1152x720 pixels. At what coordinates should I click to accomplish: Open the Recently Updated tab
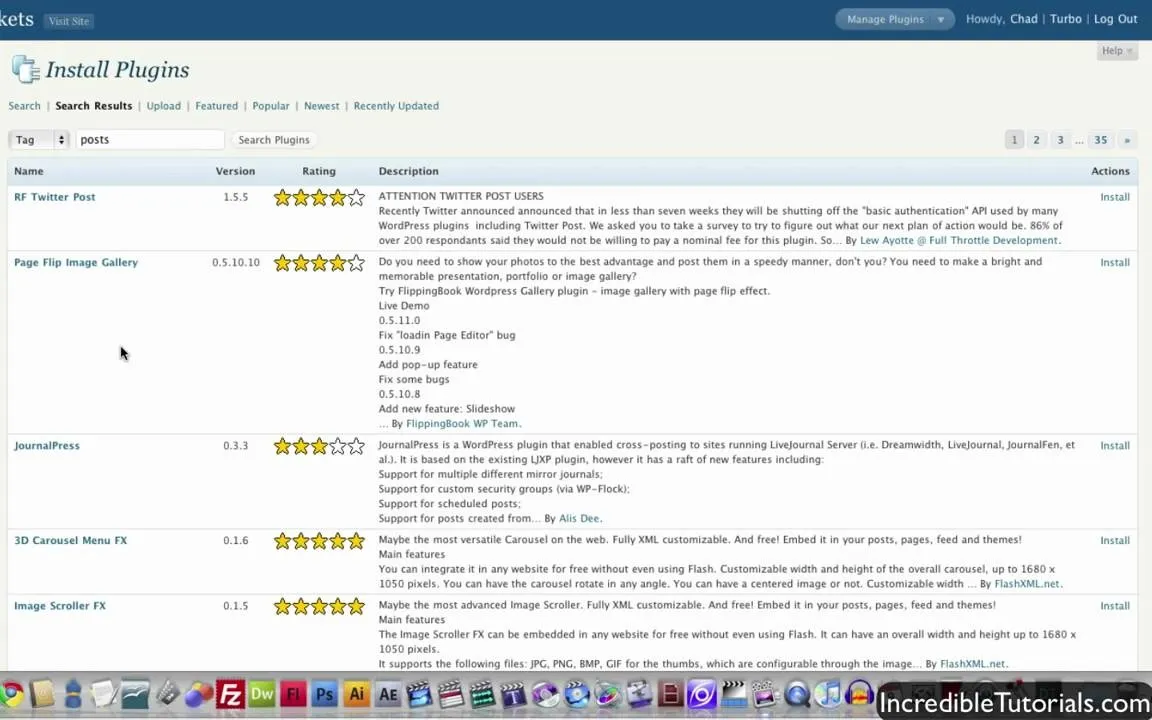396,106
